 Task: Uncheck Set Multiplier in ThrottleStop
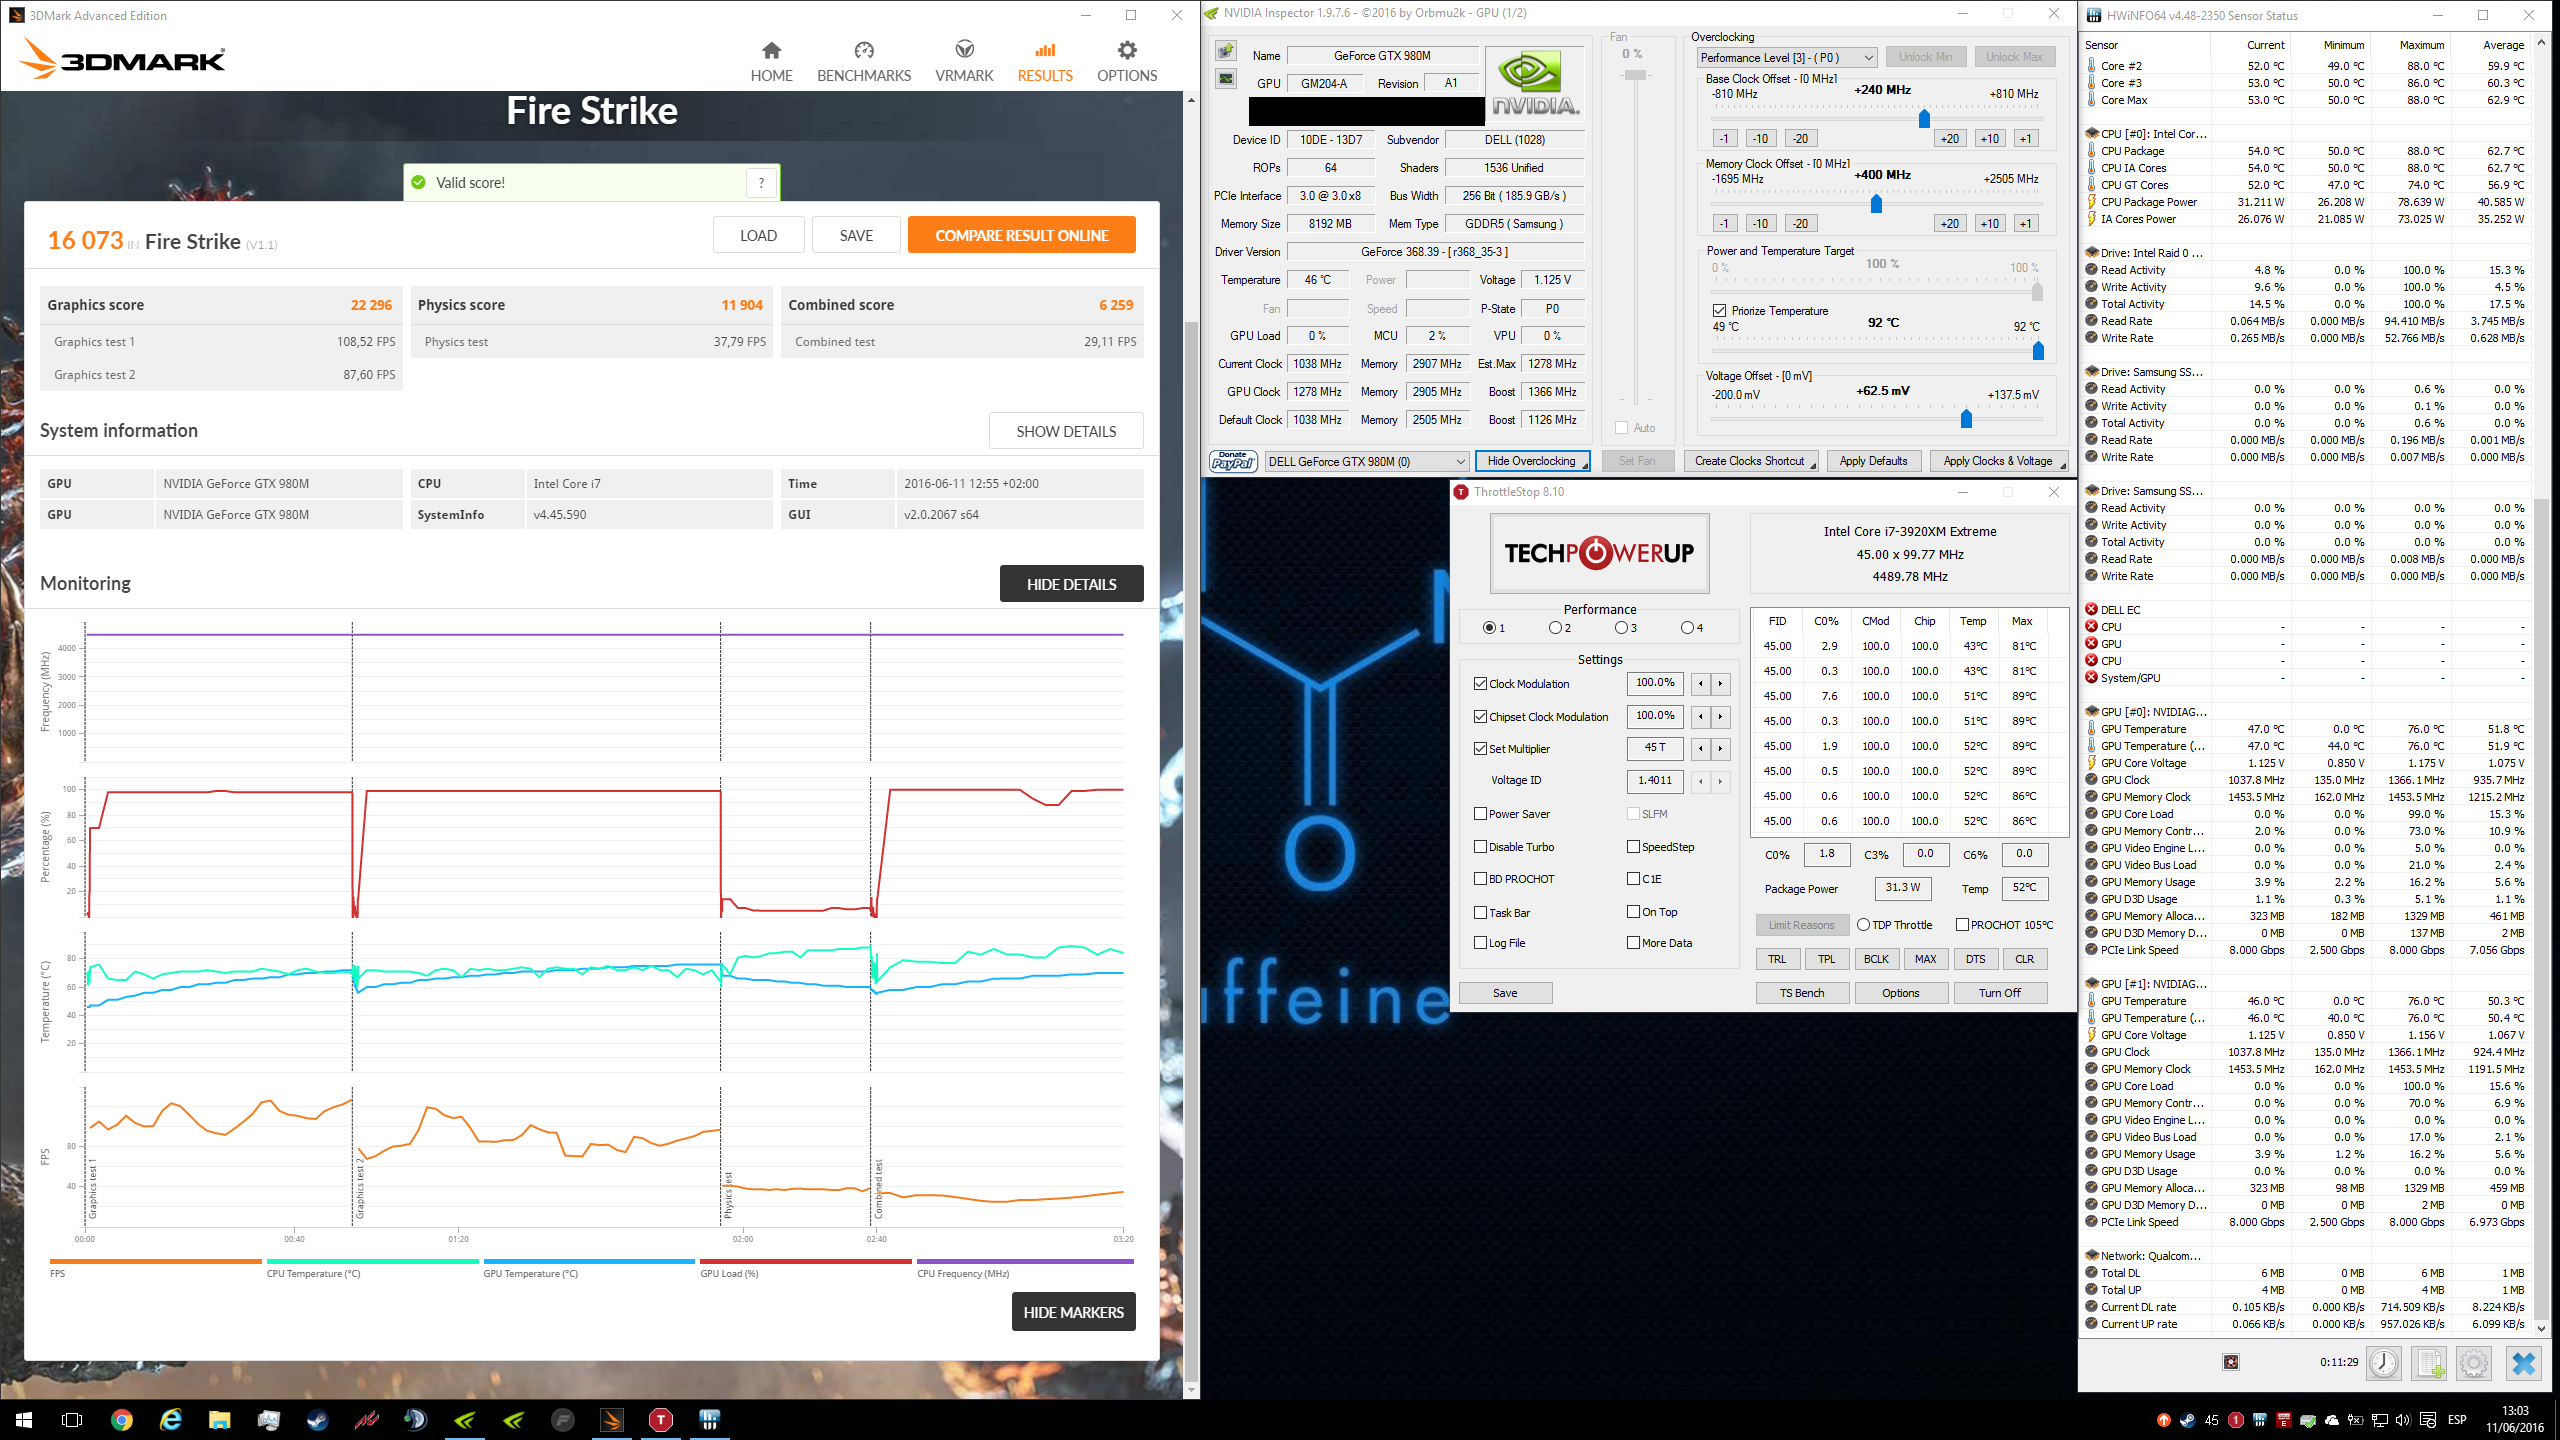click(x=1480, y=749)
